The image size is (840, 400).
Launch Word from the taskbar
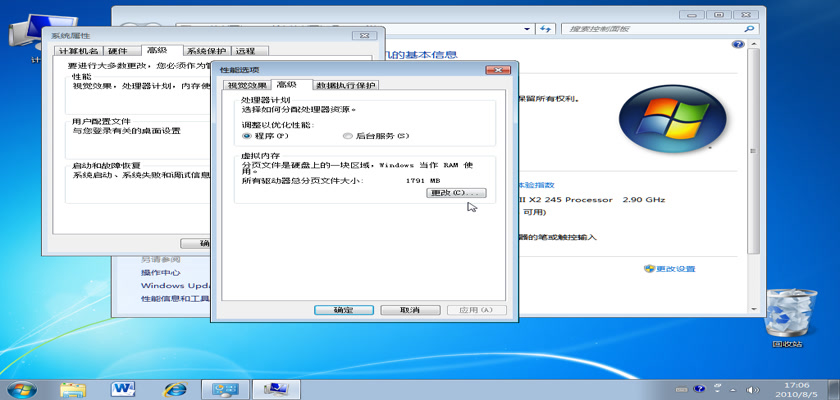[x=125, y=388]
